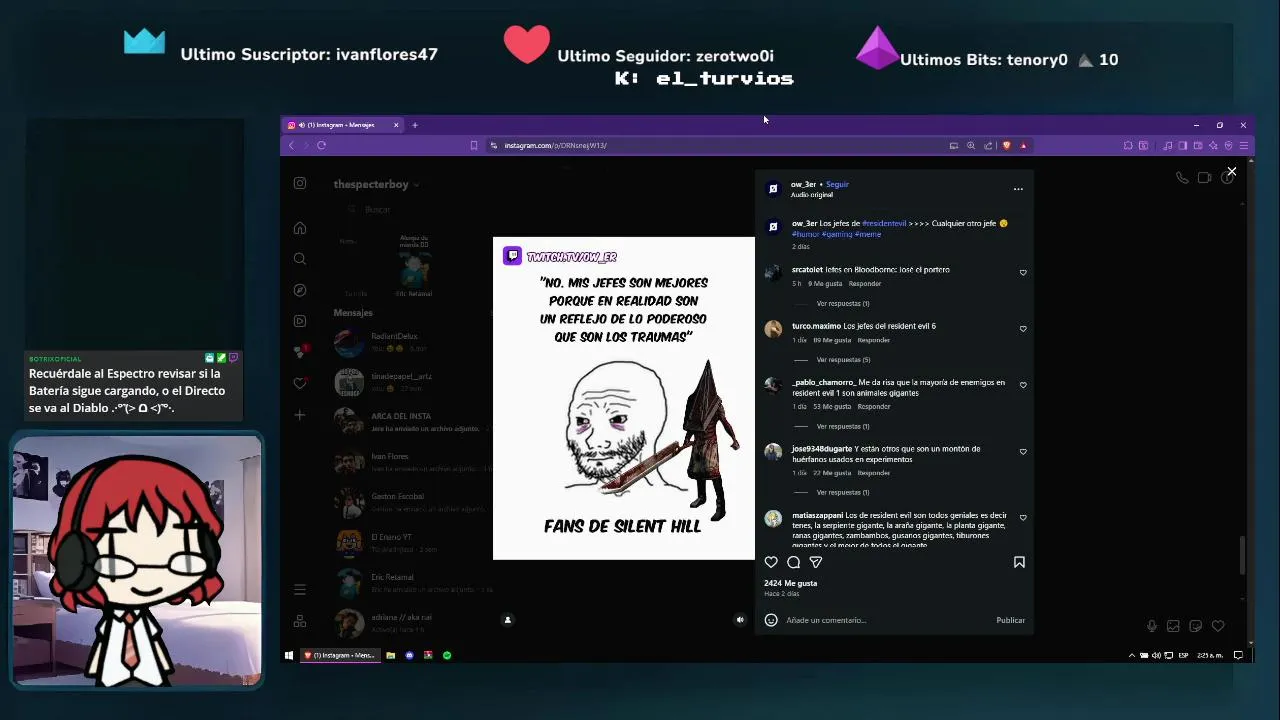Open the Audio original link
Screen dimensions: 1280x720
(811, 195)
